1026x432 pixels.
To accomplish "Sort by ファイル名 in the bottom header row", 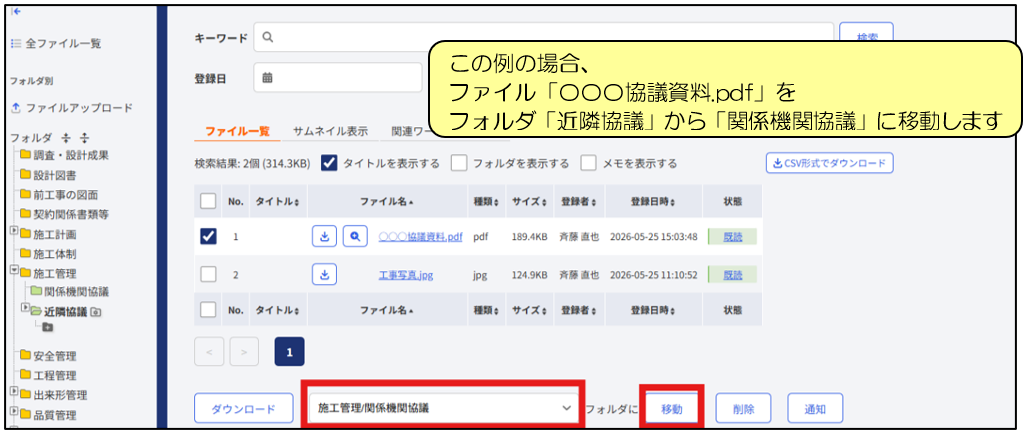I will tap(387, 309).
